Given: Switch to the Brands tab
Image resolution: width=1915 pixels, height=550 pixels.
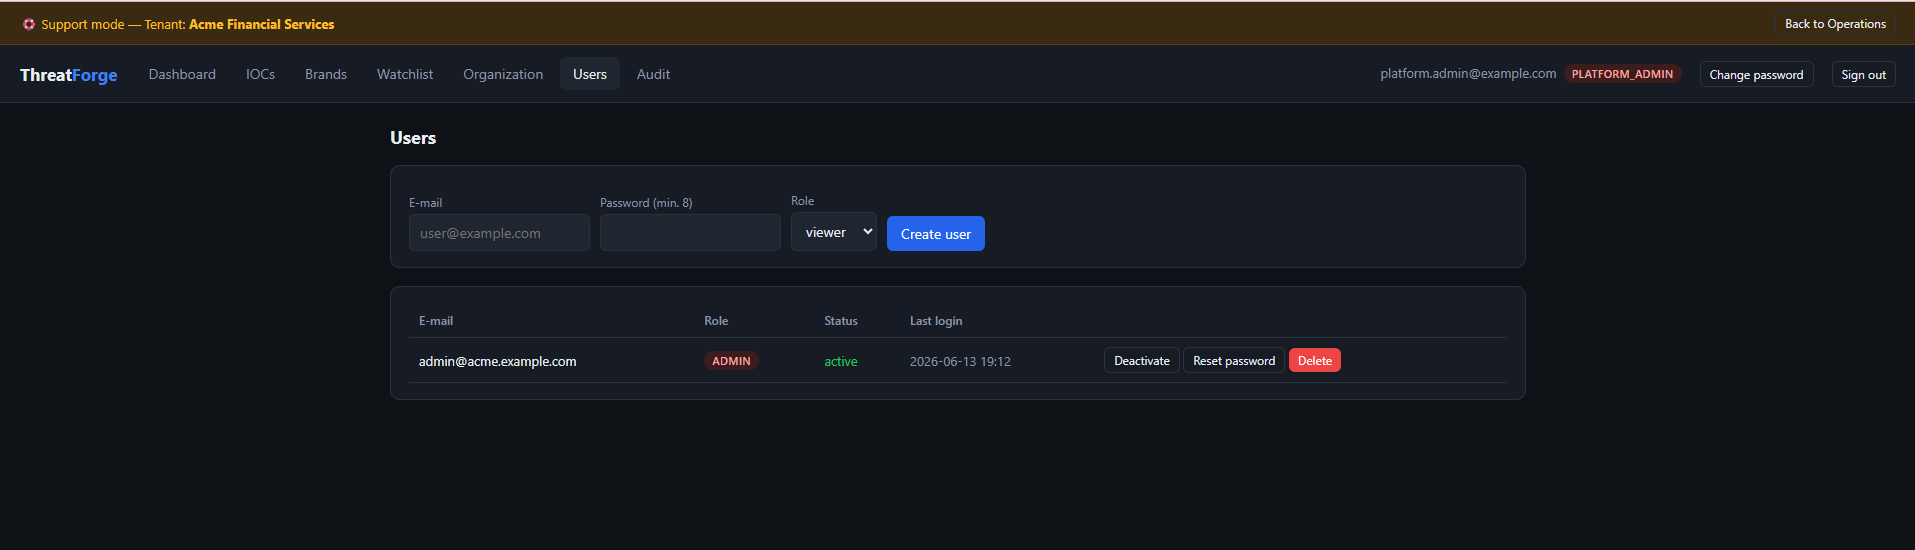Looking at the screenshot, I should (x=326, y=74).
